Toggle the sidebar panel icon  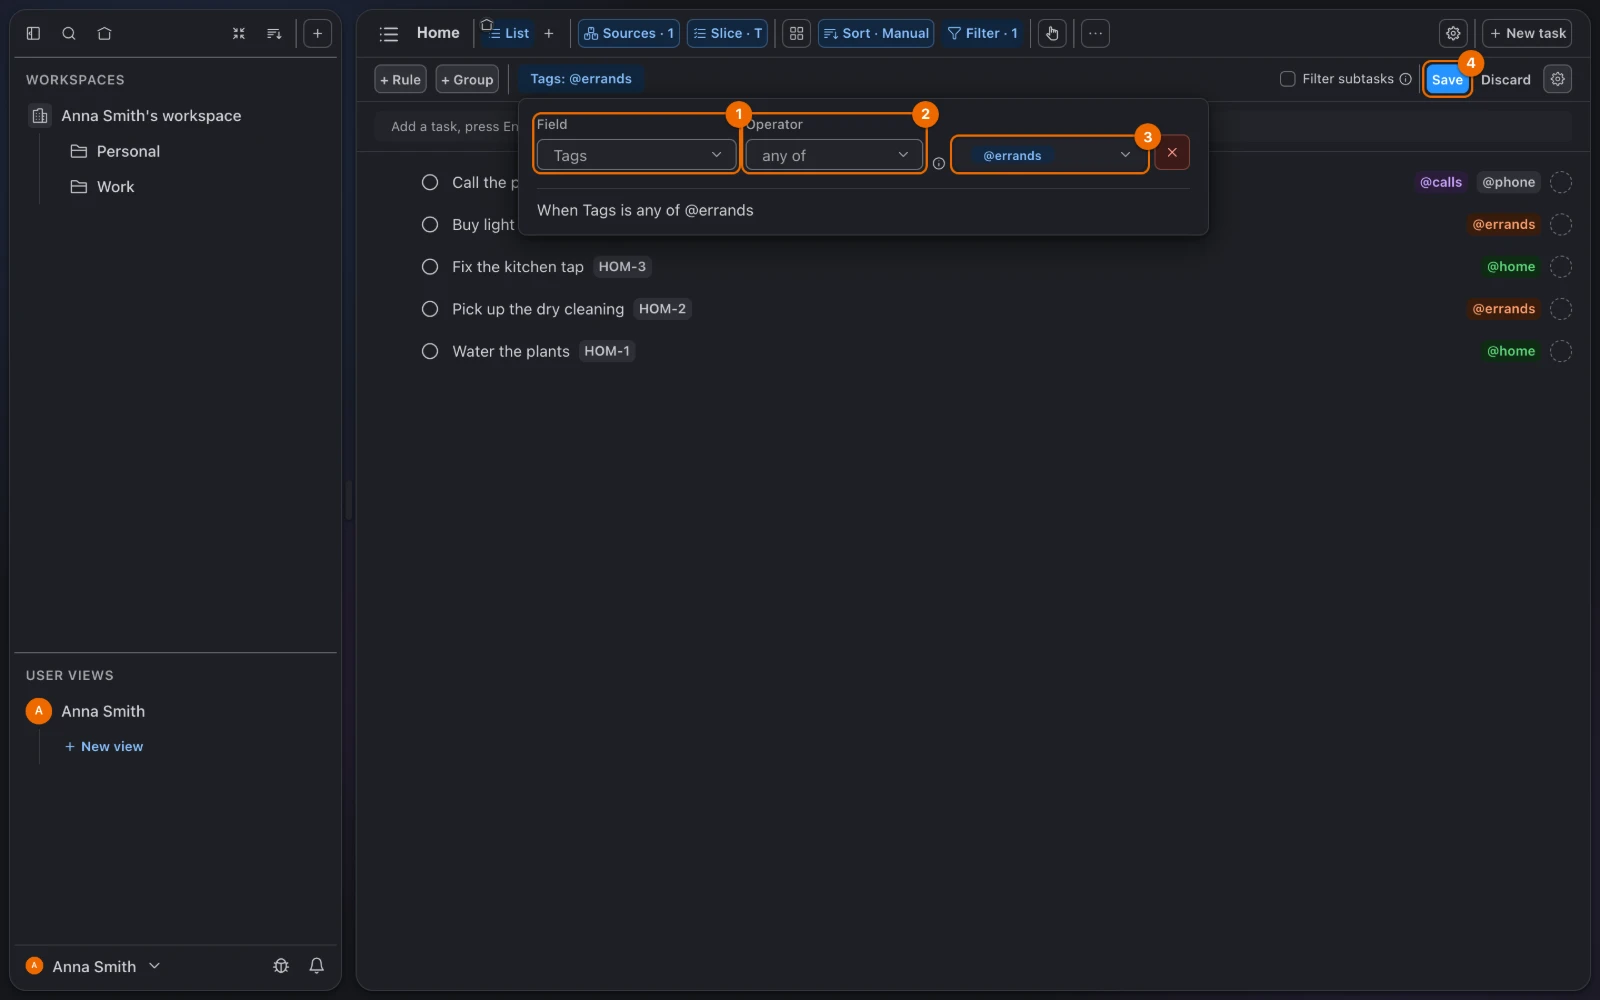click(x=33, y=33)
